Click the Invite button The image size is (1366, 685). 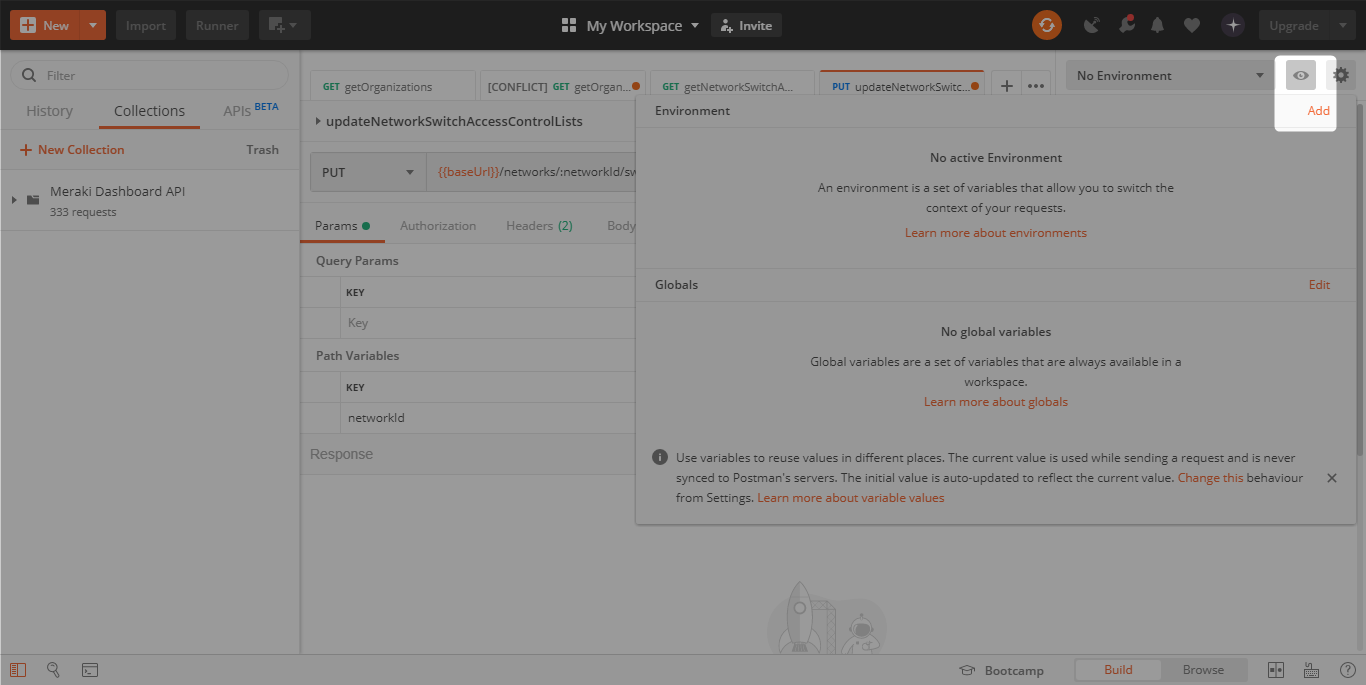[746, 25]
